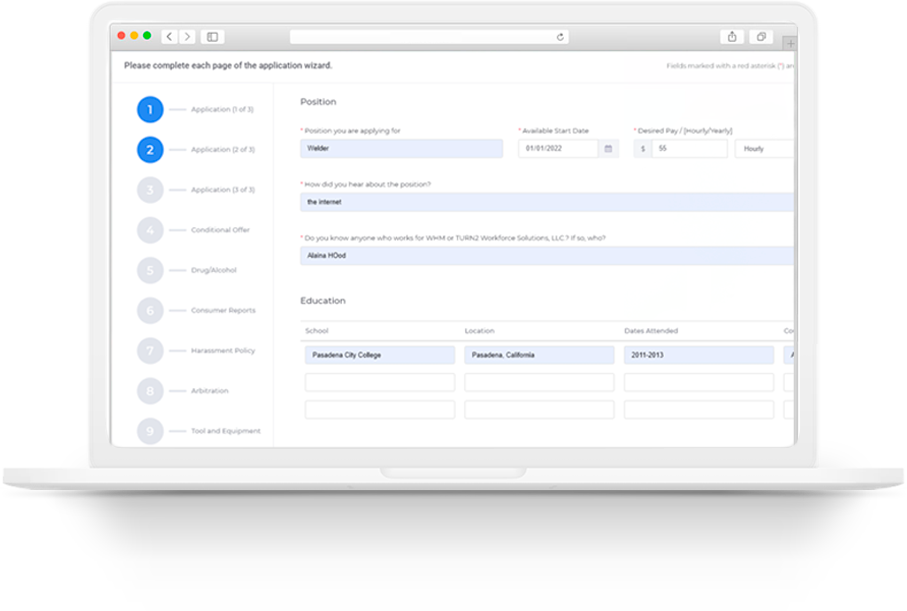Select step 3 circle of wizard
The height and width of the screenshot is (611, 907).
(150, 190)
